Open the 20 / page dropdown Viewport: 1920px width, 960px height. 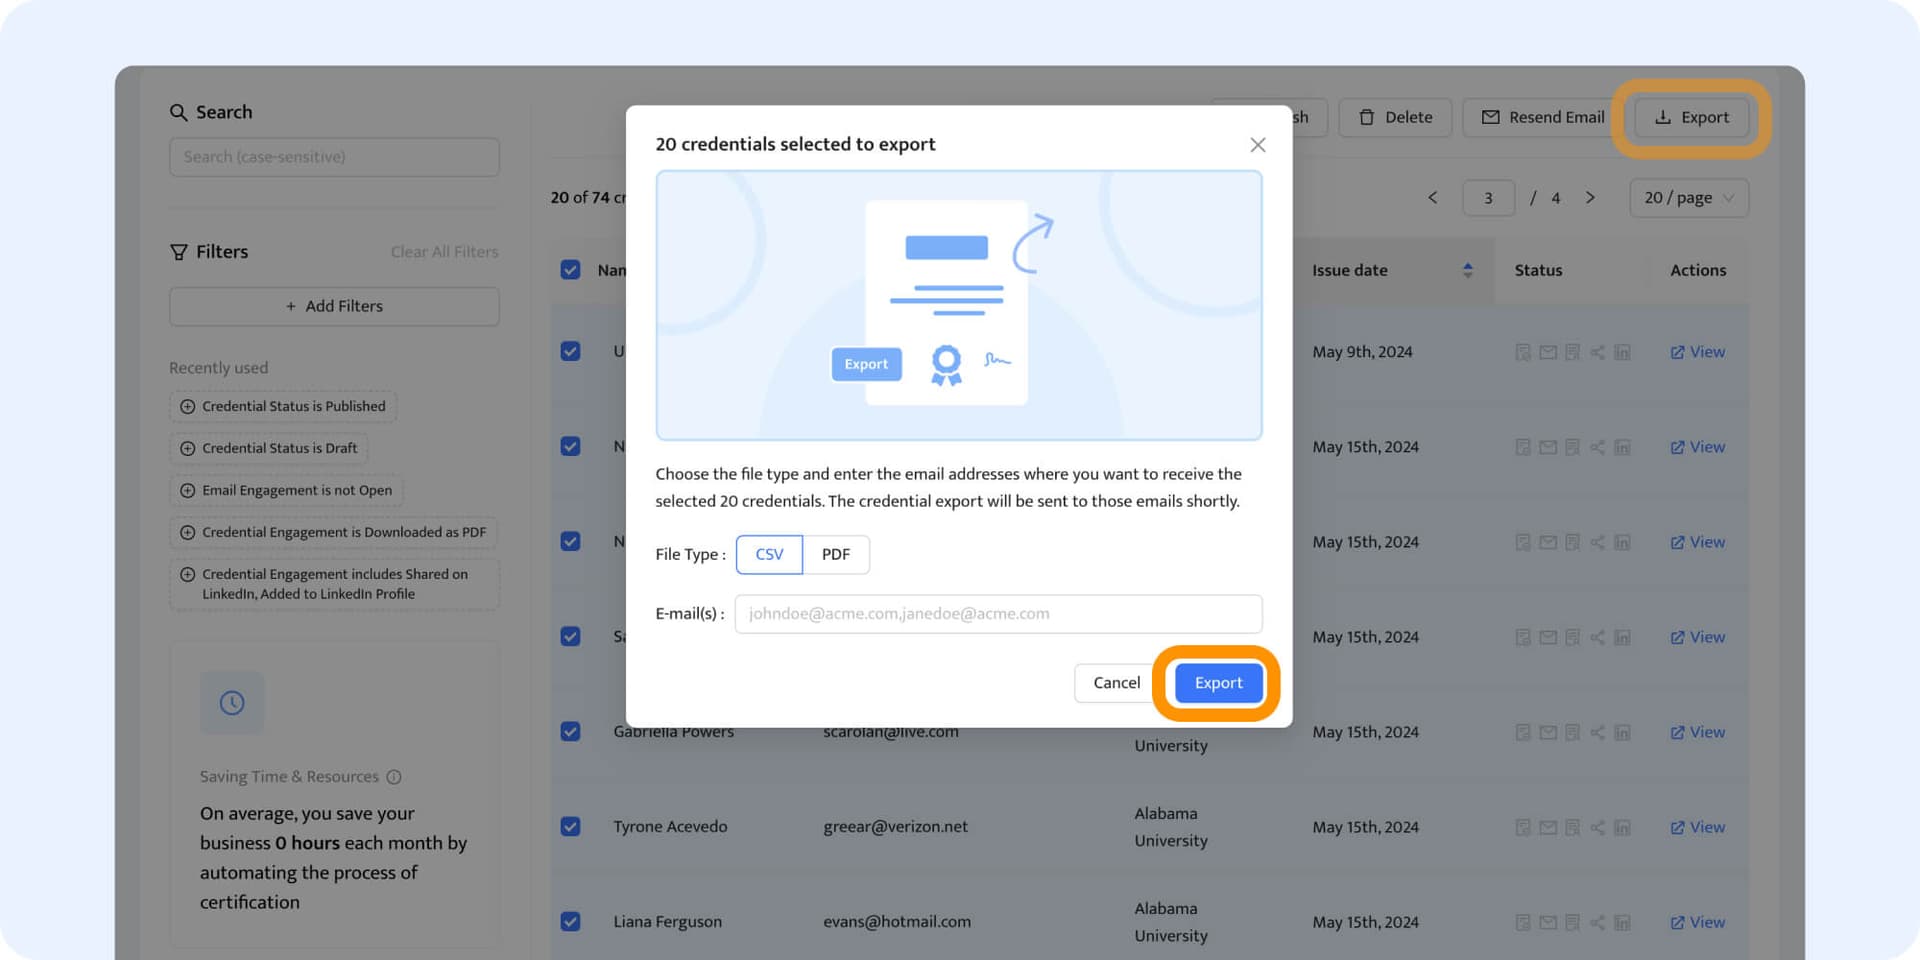tap(1688, 198)
